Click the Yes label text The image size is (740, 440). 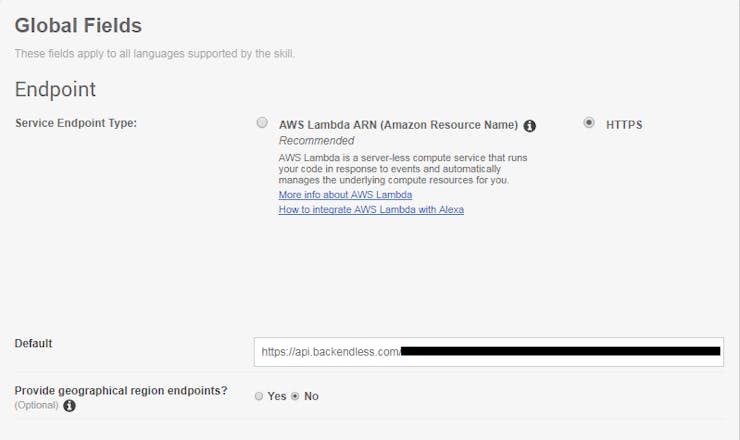pos(277,396)
